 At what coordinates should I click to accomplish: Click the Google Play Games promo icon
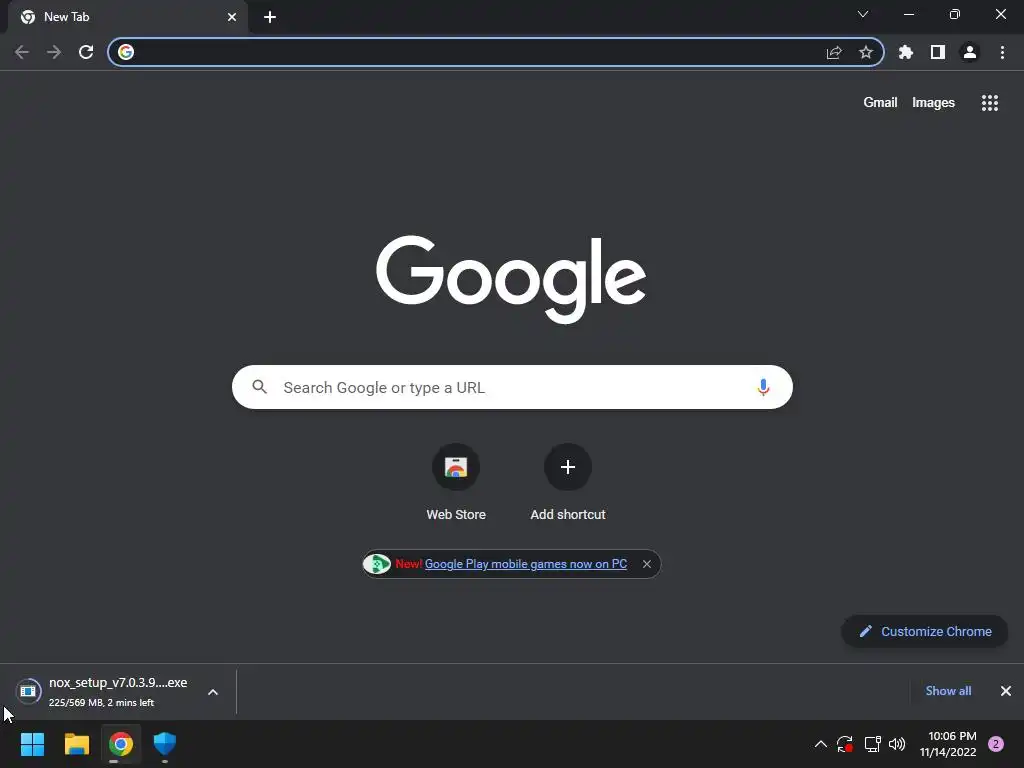[x=377, y=564]
